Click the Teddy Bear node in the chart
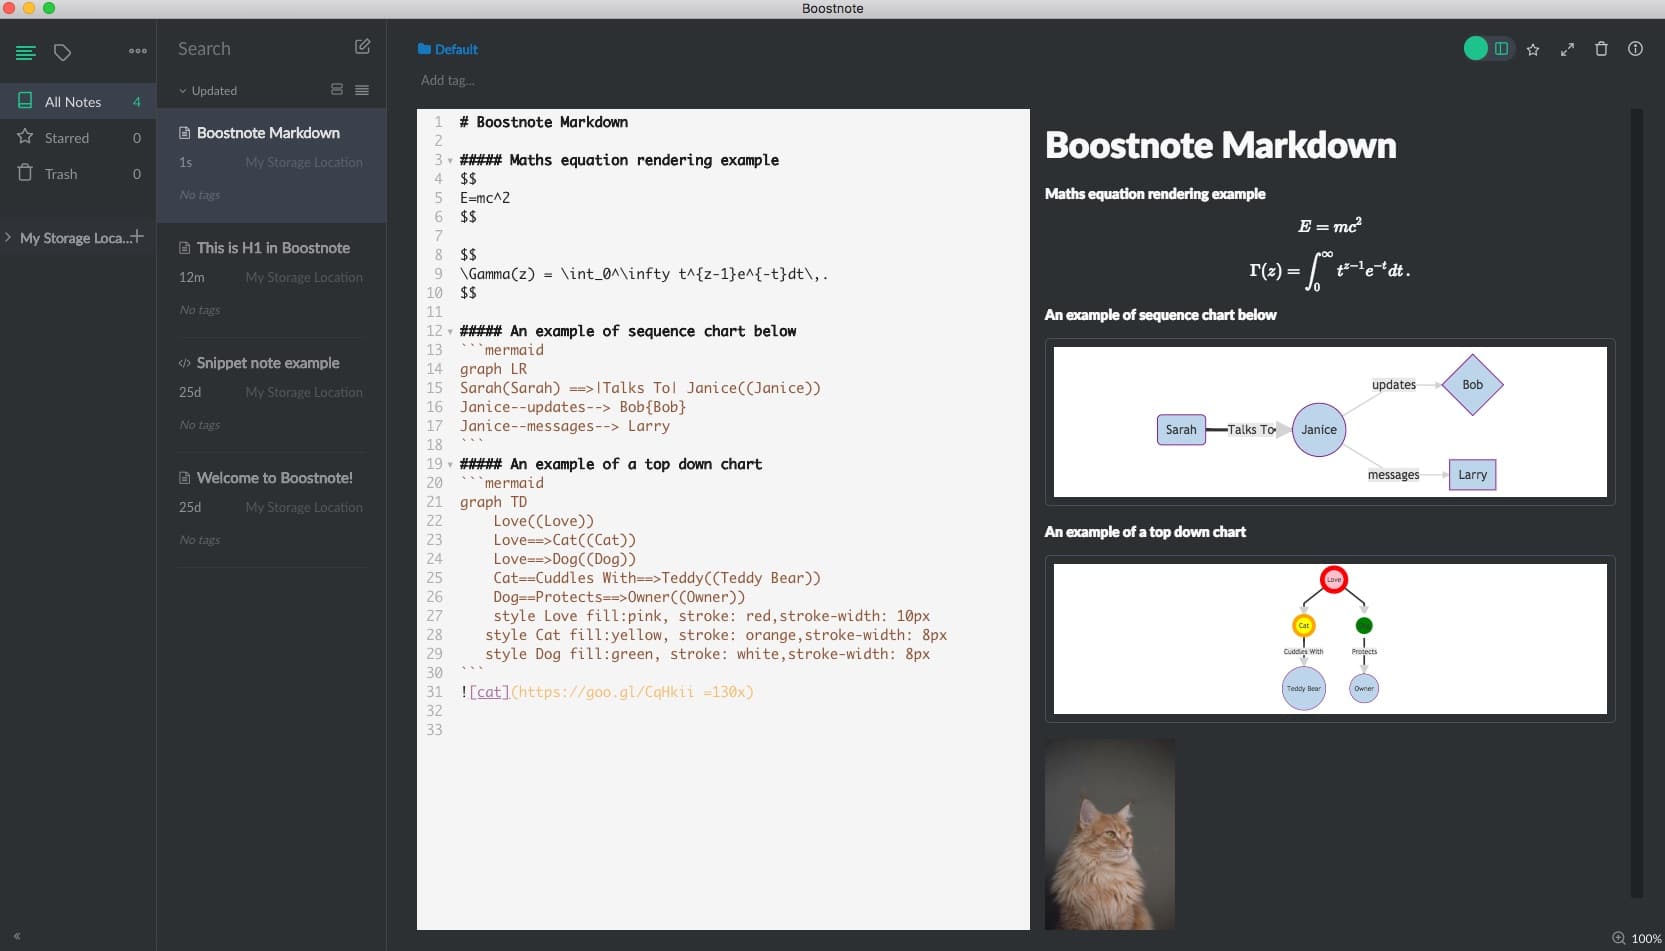The height and width of the screenshot is (951, 1665). (1304, 688)
